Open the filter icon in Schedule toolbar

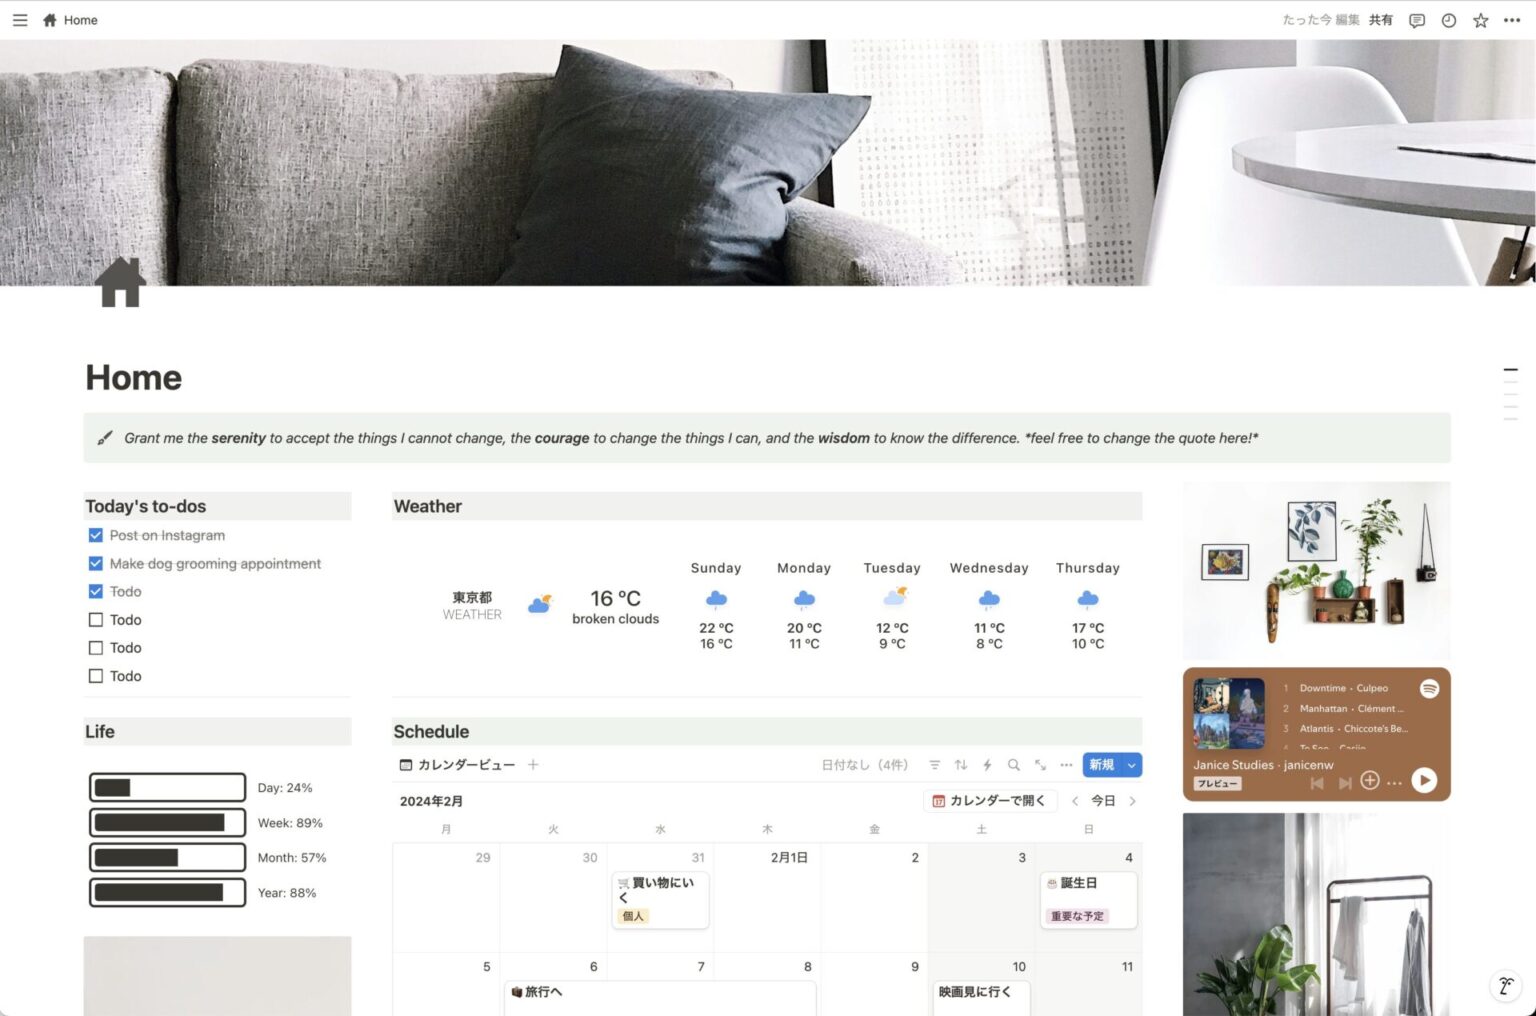coord(934,765)
